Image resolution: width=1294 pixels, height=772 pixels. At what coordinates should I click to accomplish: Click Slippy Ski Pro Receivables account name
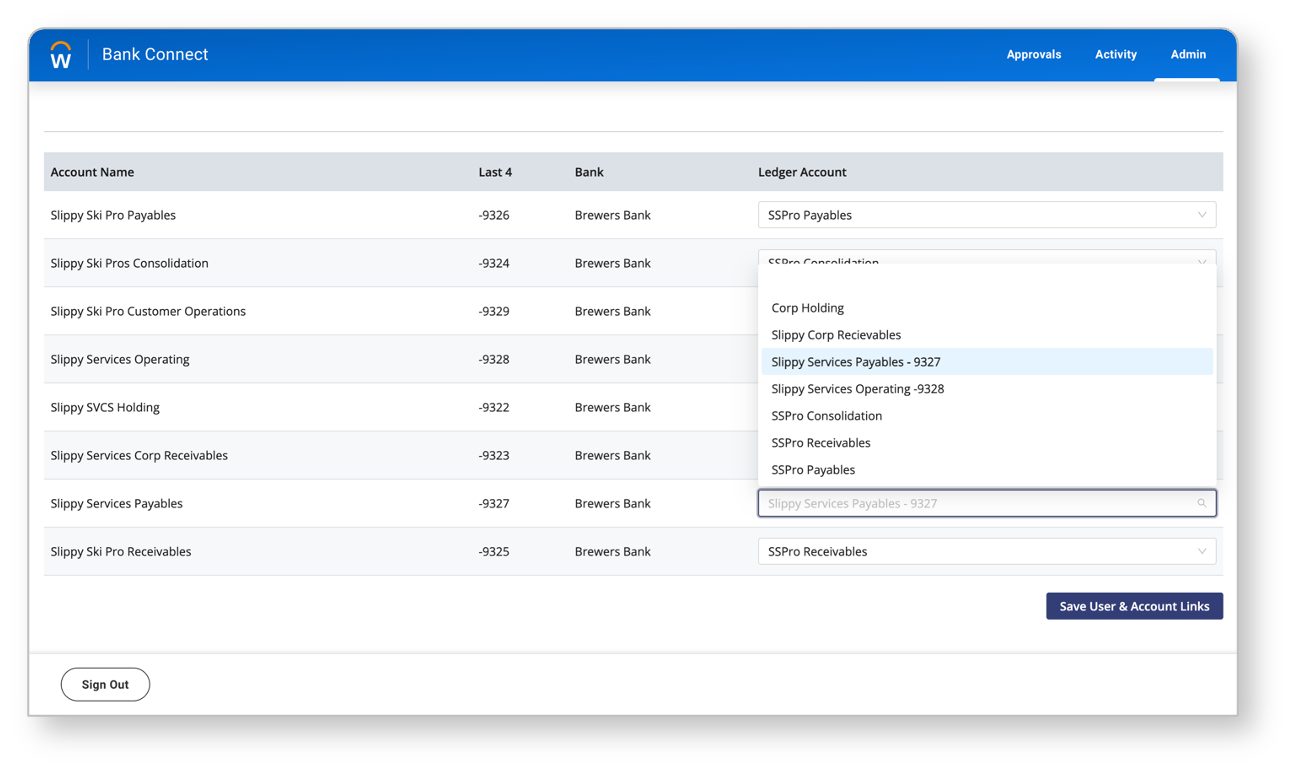point(121,551)
